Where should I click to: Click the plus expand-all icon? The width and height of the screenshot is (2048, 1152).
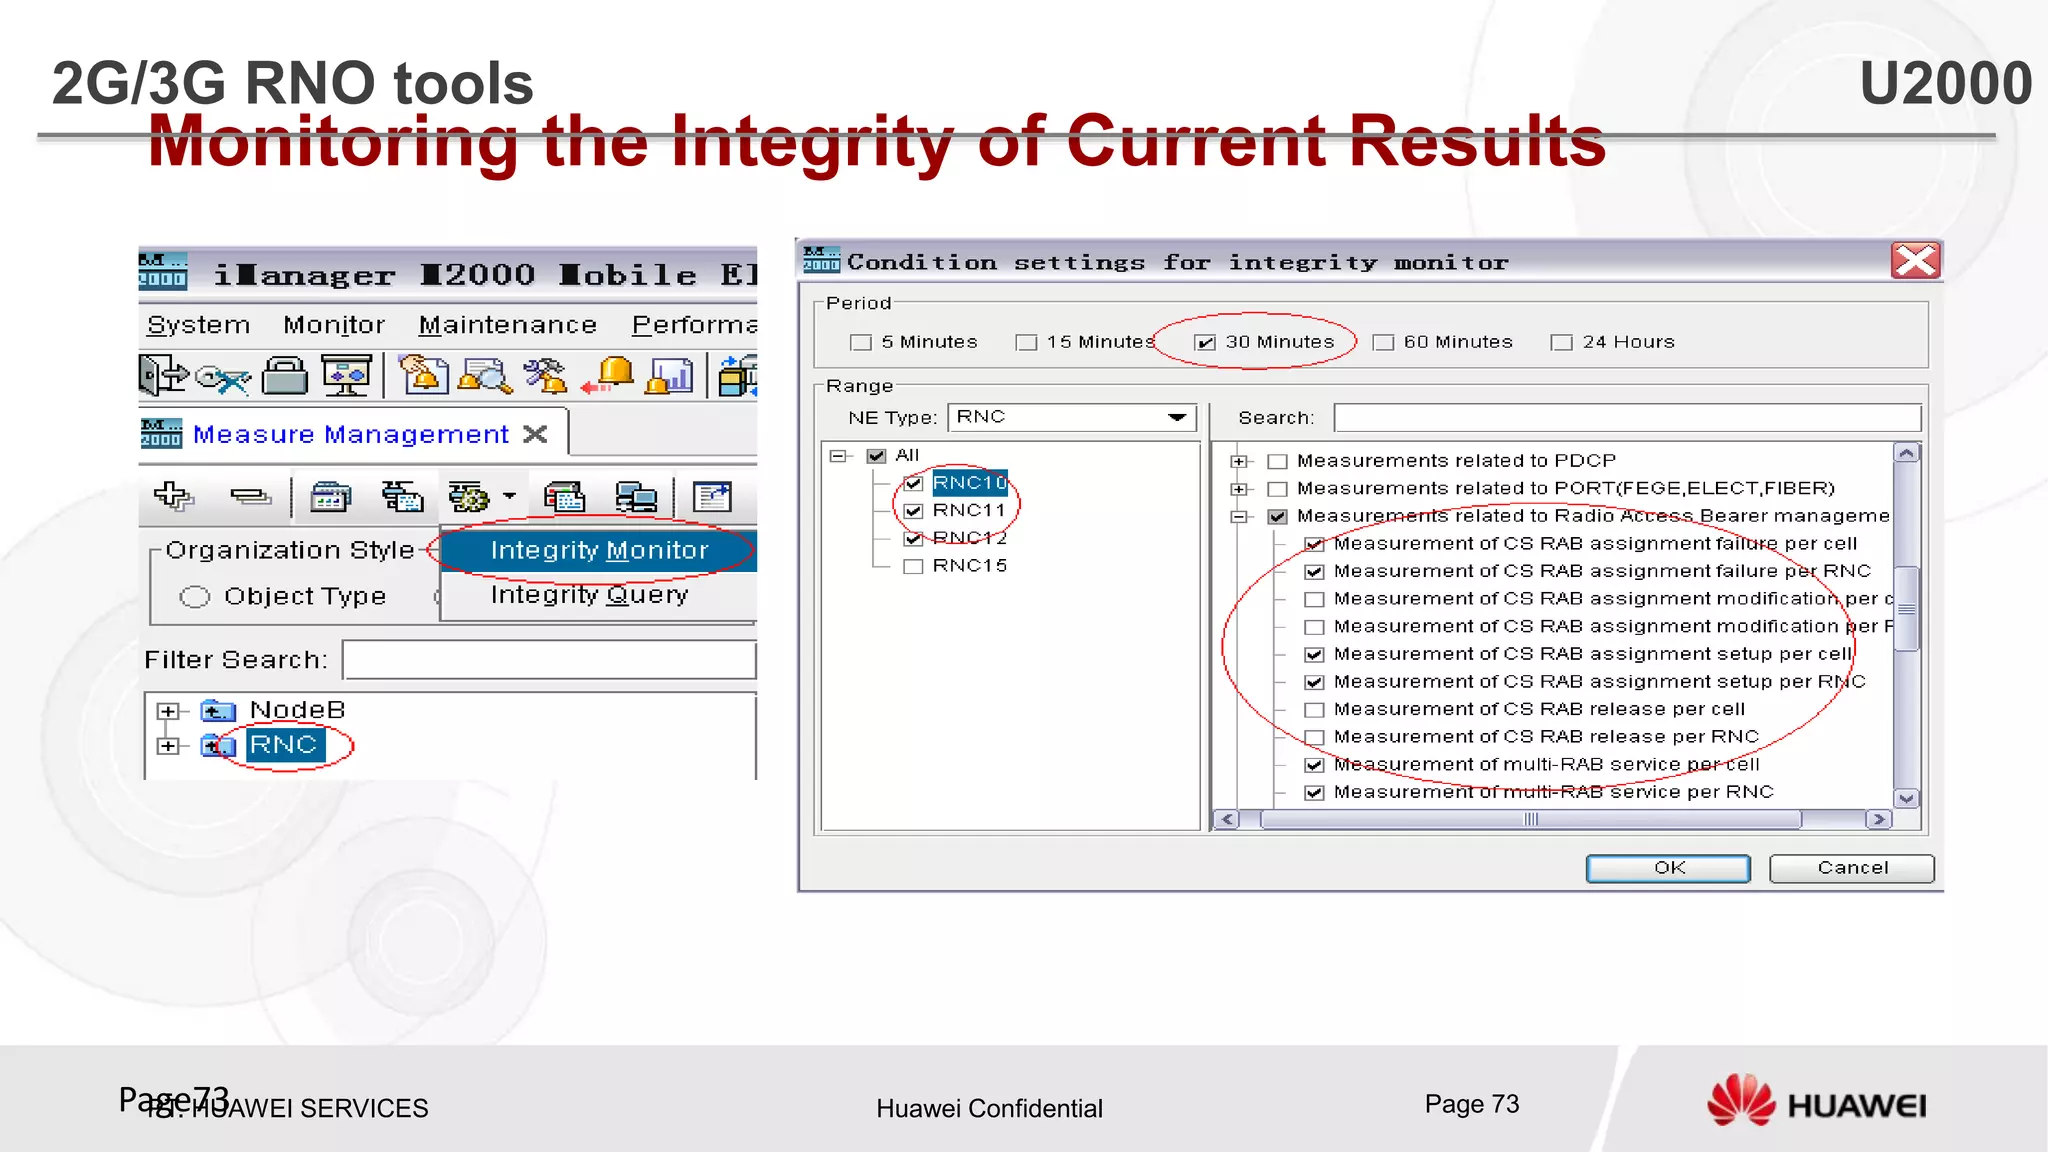click(174, 495)
